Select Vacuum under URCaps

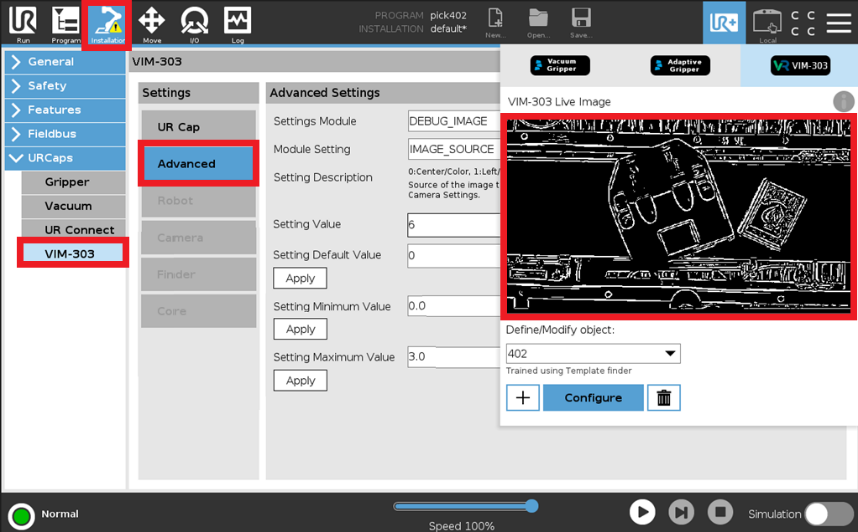[73, 206]
